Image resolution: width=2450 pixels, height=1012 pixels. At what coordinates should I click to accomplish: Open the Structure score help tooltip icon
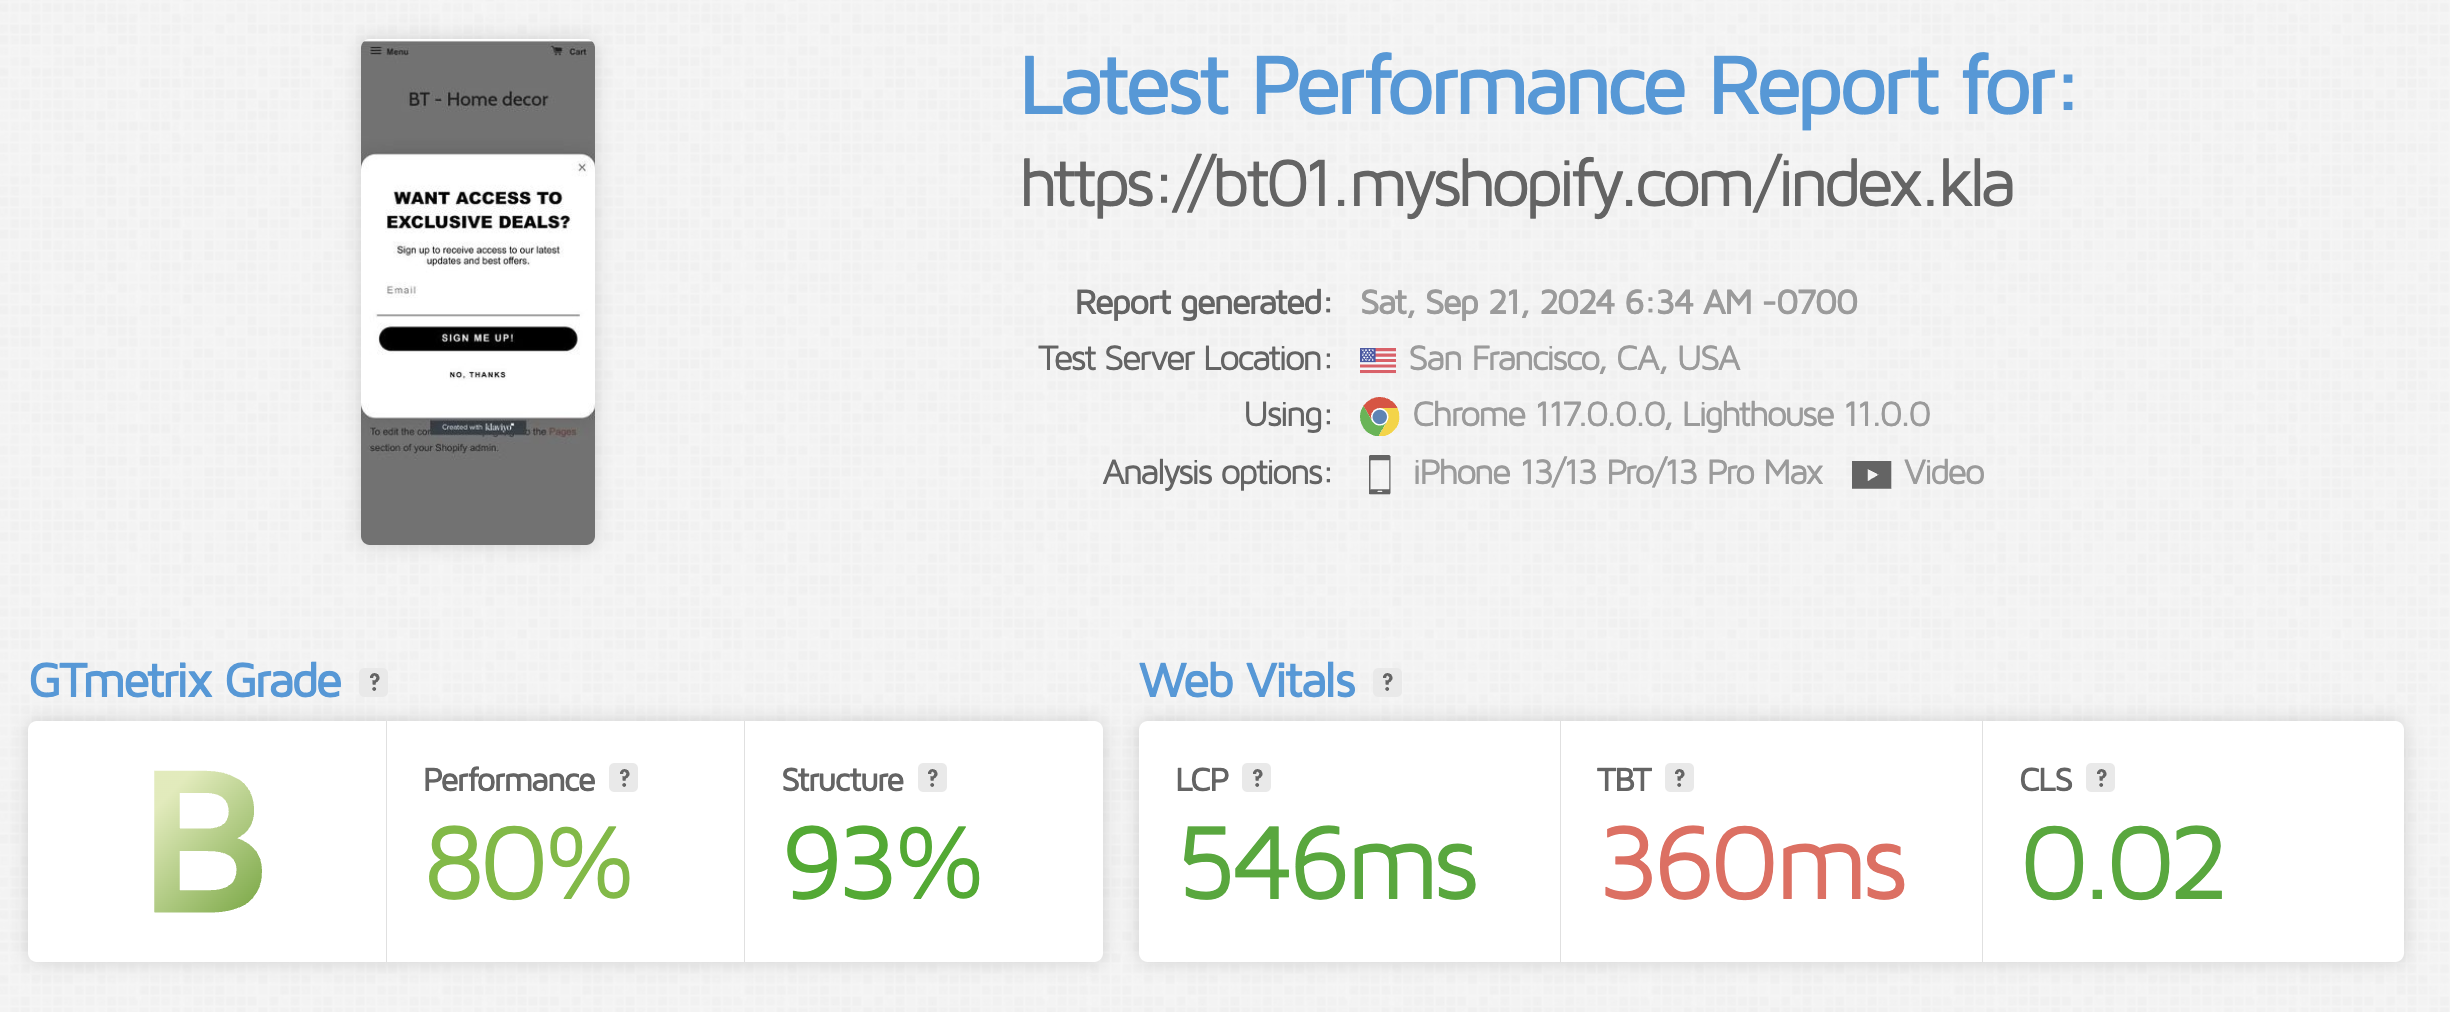(x=932, y=778)
